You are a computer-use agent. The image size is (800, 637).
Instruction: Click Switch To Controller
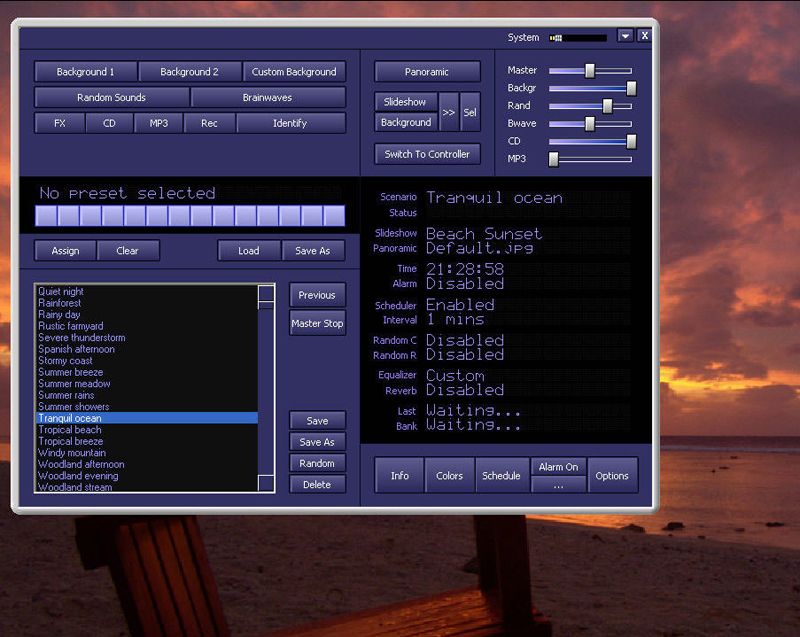[427, 154]
